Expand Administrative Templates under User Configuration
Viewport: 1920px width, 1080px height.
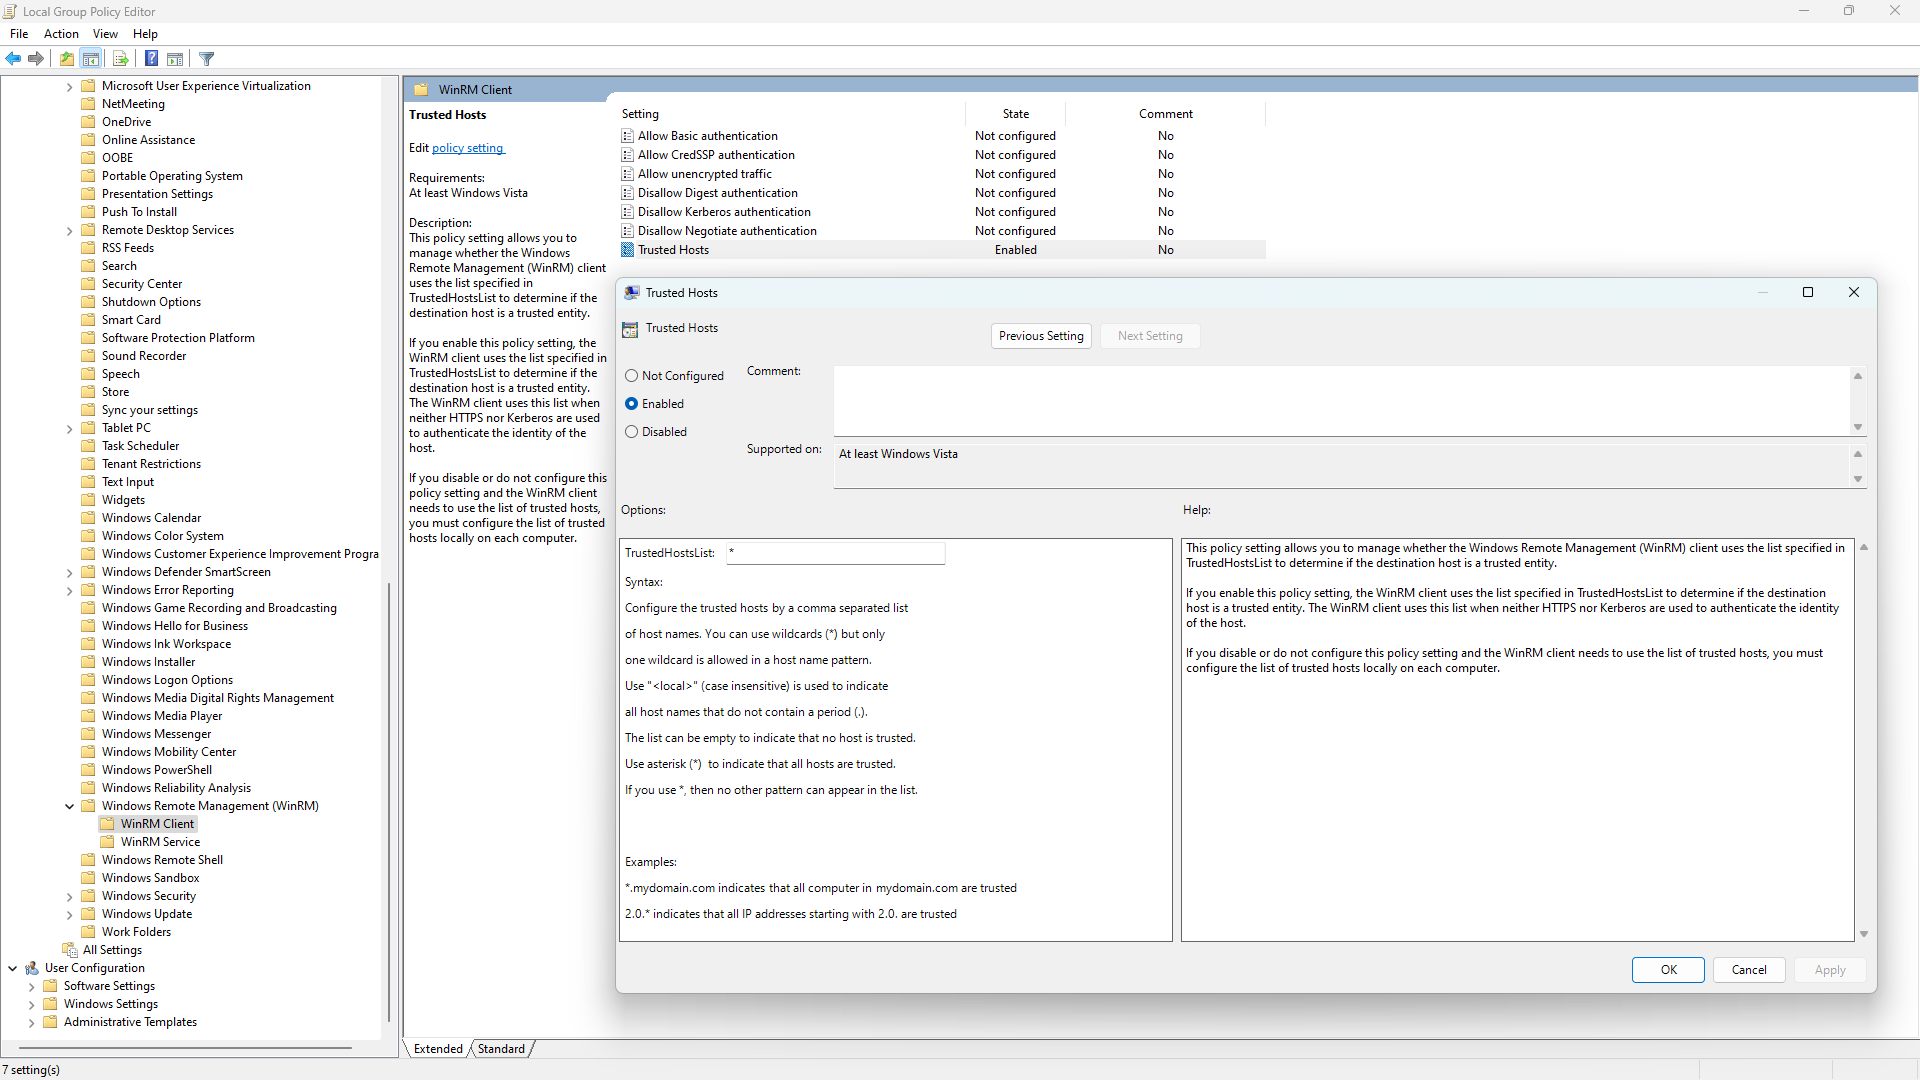coord(31,1023)
